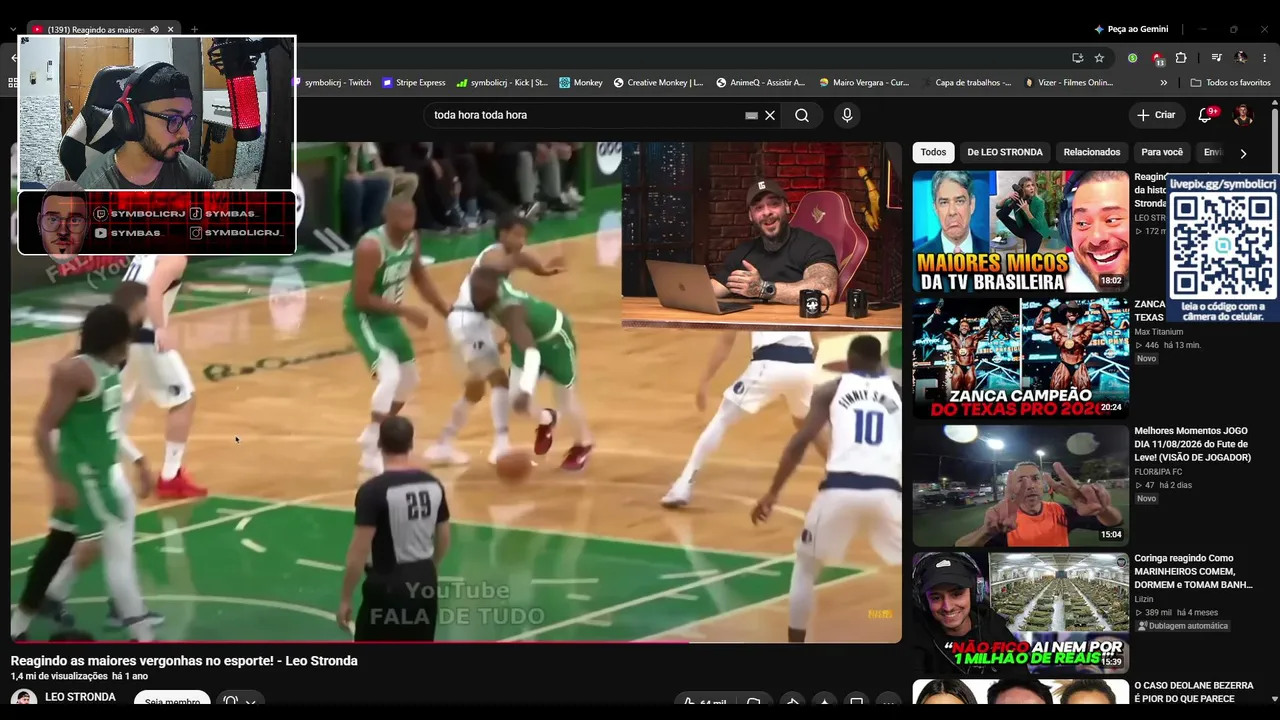Open the symbolicrj Kick bookmark
This screenshot has height=720, width=1280.
pyautogui.click(x=502, y=83)
